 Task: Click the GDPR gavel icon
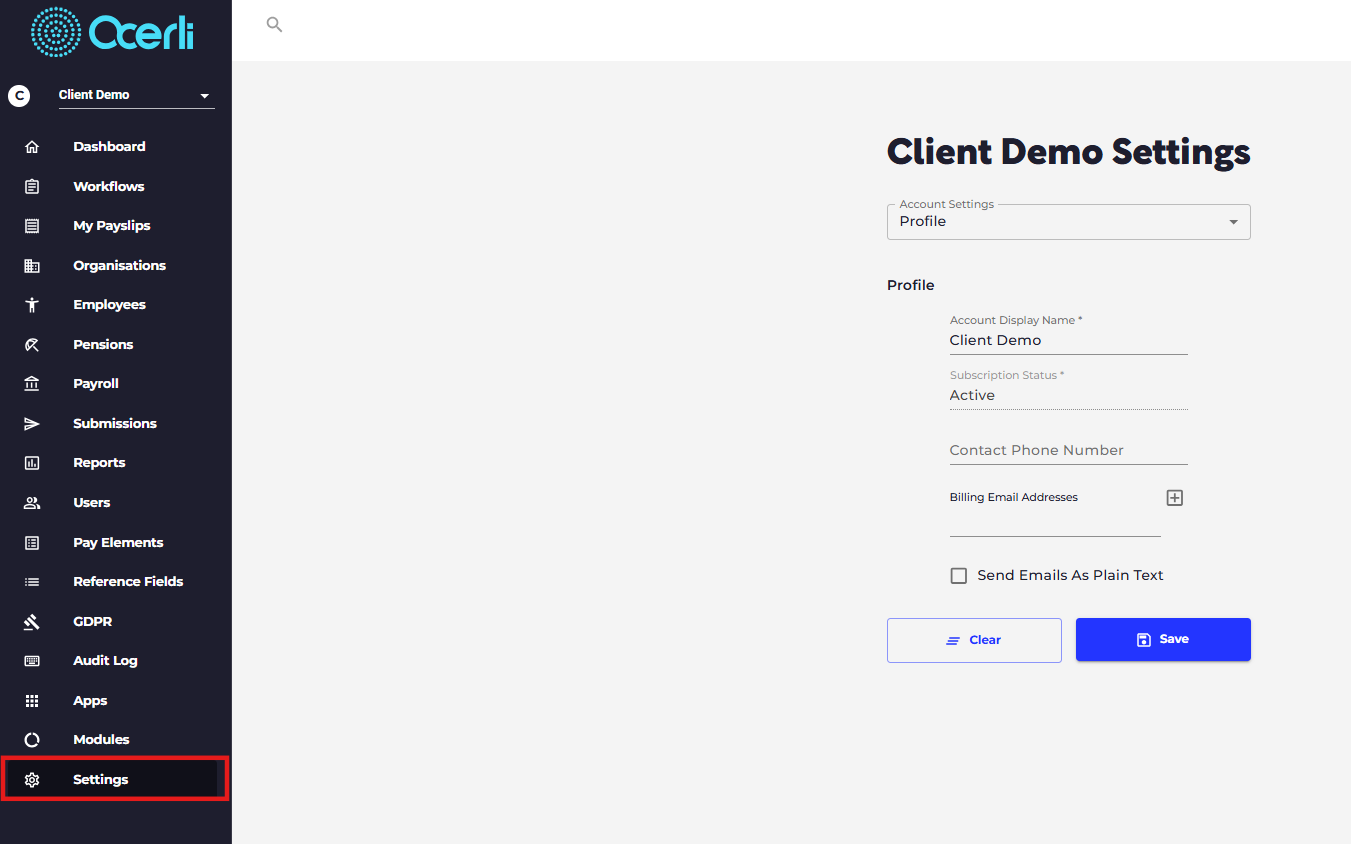click(x=32, y=622)
